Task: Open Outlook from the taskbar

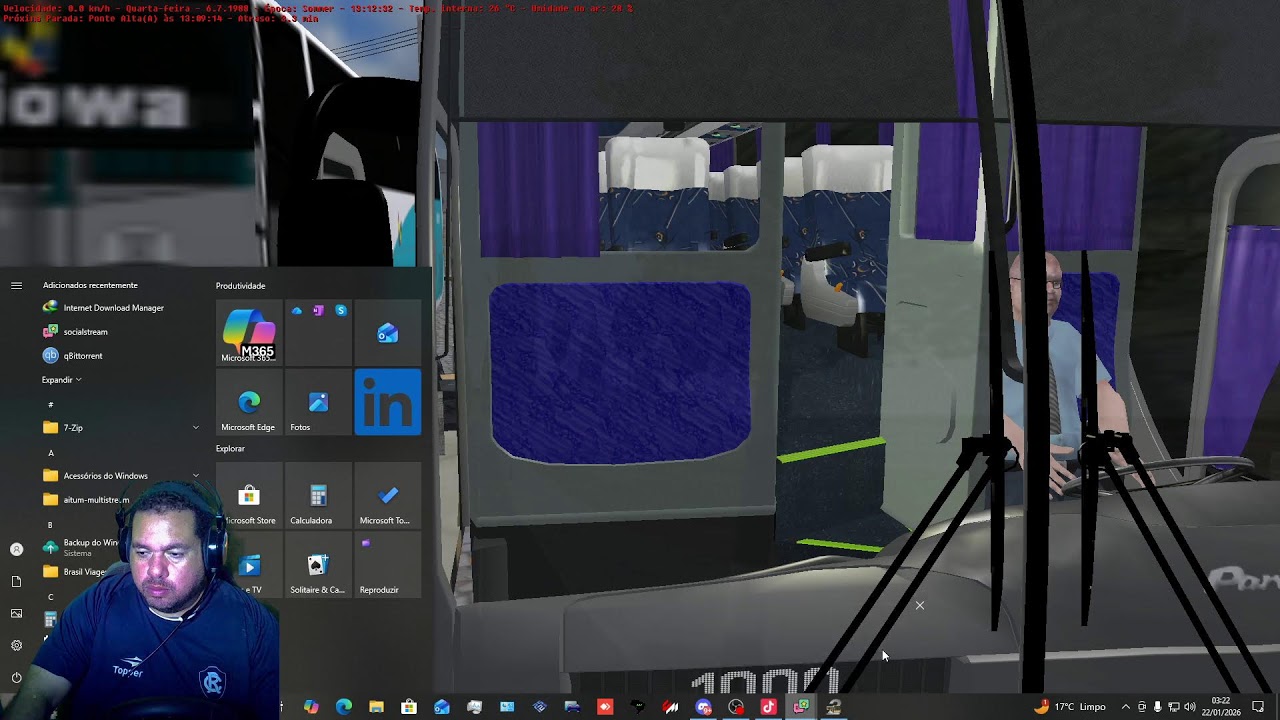Action: [x=442, y=707]
